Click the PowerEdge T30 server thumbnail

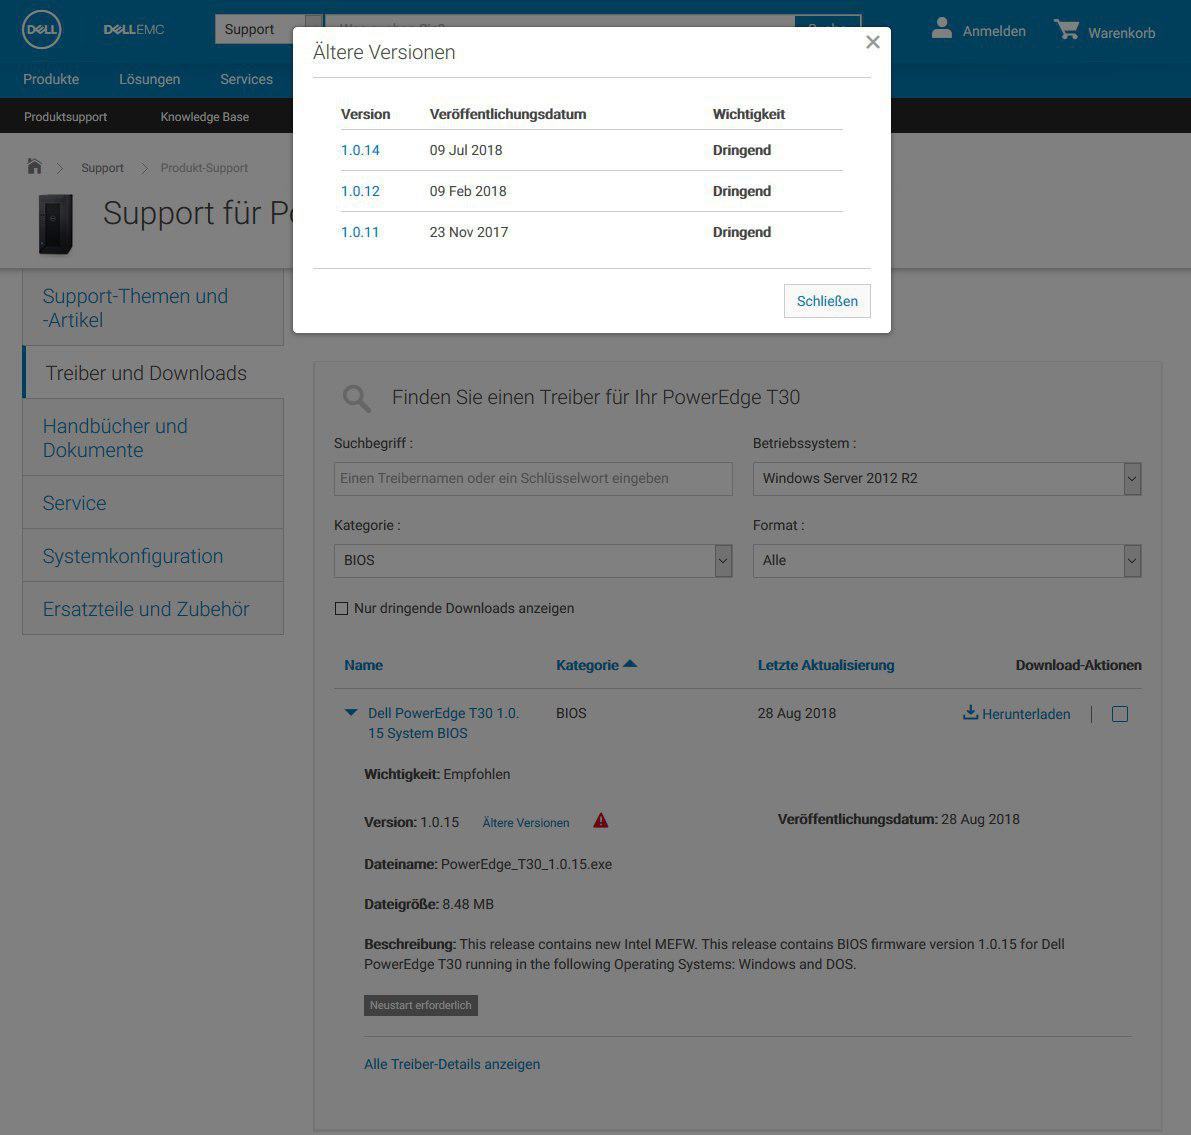pyautogui.click(x=56, y=223)
